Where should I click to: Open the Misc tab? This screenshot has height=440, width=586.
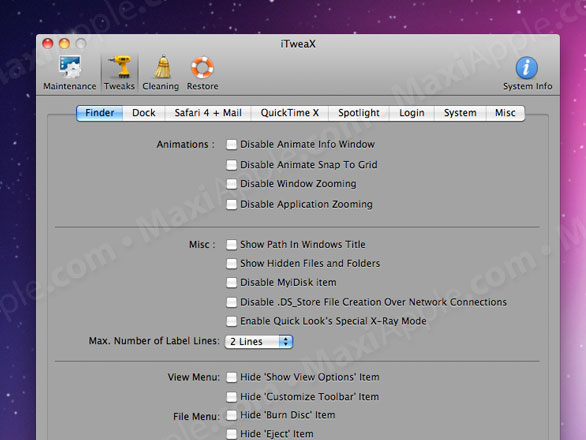click(505, 113)
